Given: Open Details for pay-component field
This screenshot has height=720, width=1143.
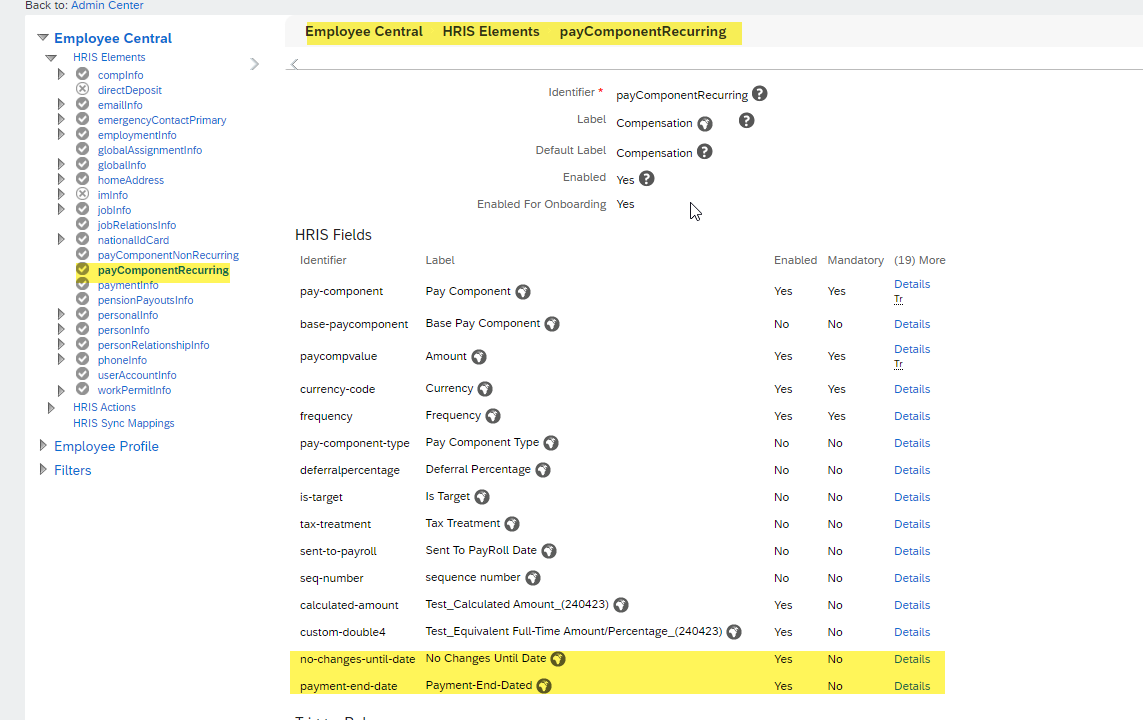Looking at the screenshot, I should coord(912,284).
